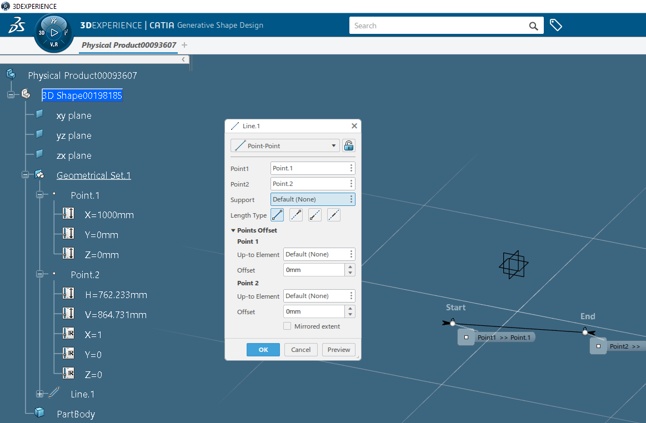Open the Point-Point line type dropdown
This screenshot has width=646, height=423.
[285, 146]
